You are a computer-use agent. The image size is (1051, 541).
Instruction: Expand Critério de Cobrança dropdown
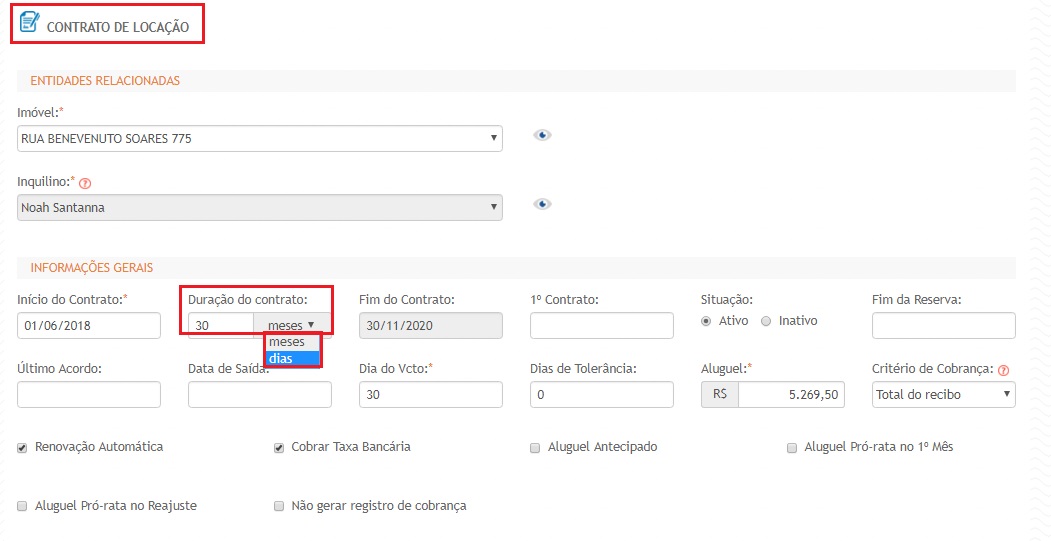(x=943, y=395)
